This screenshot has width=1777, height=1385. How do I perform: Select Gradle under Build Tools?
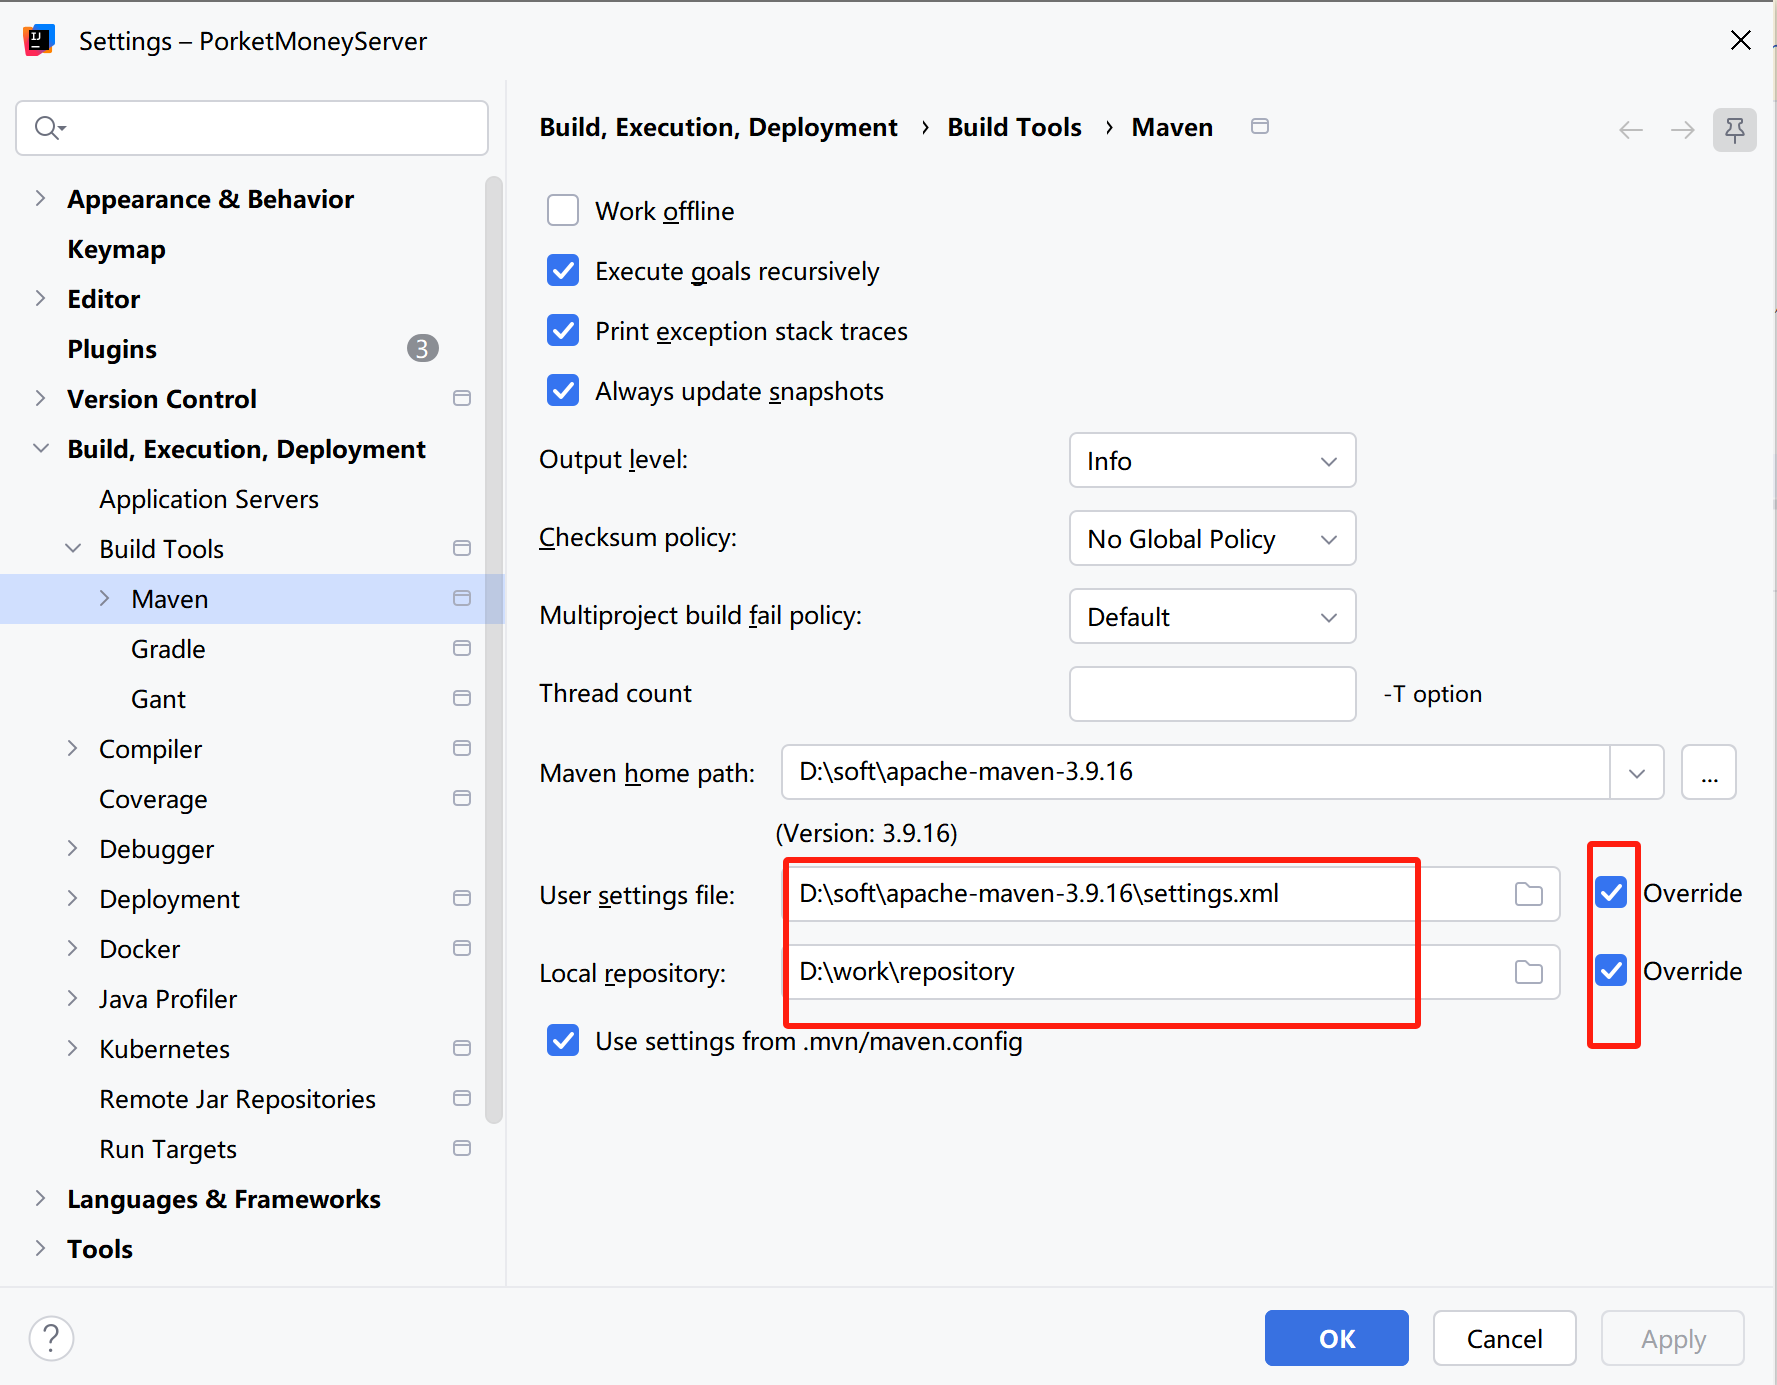click(168, 649)
